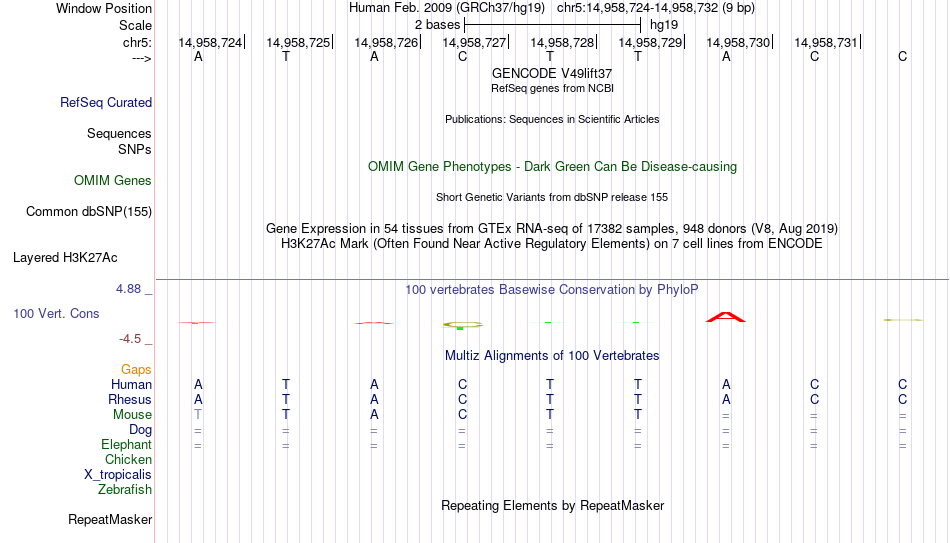This screenshot has width=950, height=543.
Task: Open the 100 Vert. Cons track label
Action: click(x=56, y=313)
